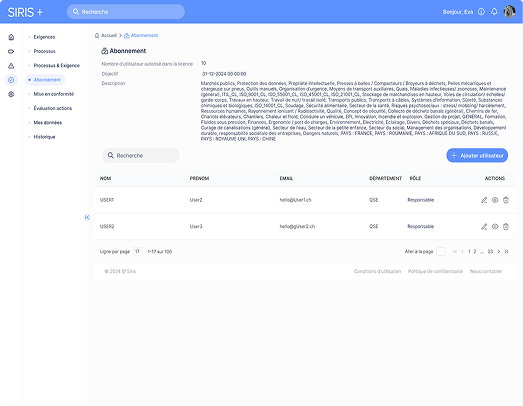Click the warning triangle sidebar icon

11,66
